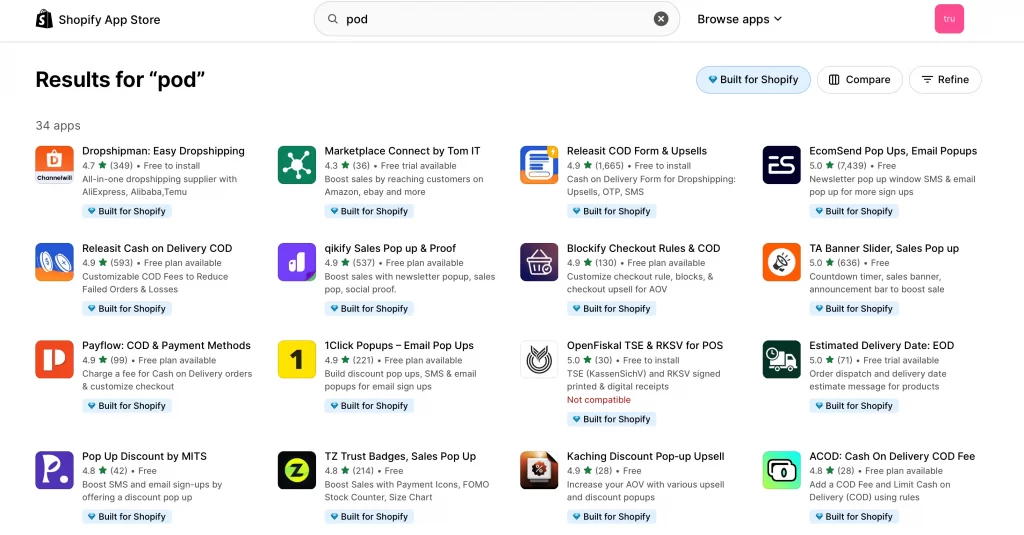Open TA Banner Slider, Sales Pop up title
This screenshot has height=535, width=1024.
tap(884, 248)
